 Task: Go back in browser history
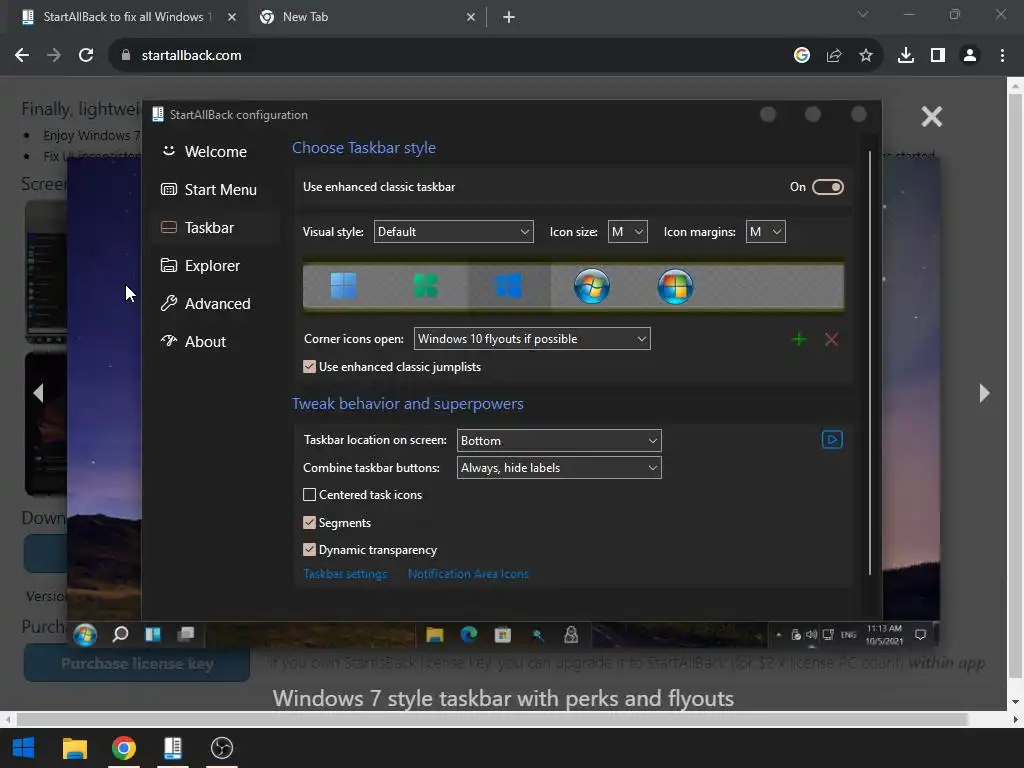coord(22,56)
